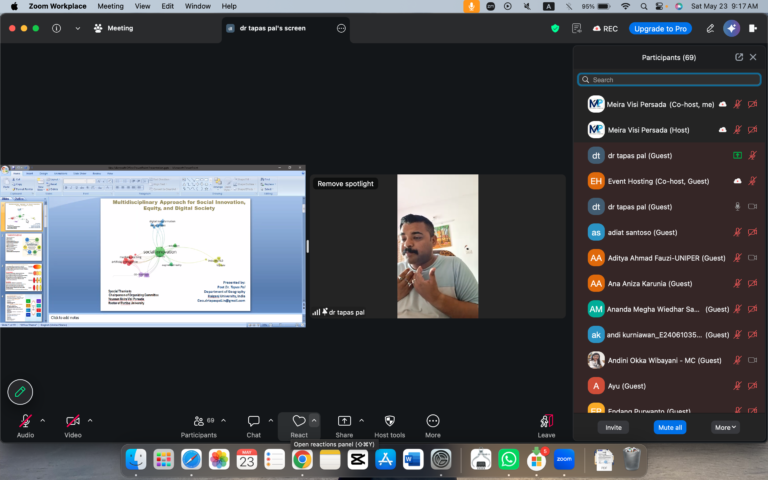This screenshot has height=480, width=768.
Task: Click the green annotate pencil circle button
Action: click(x=20, y=392)
